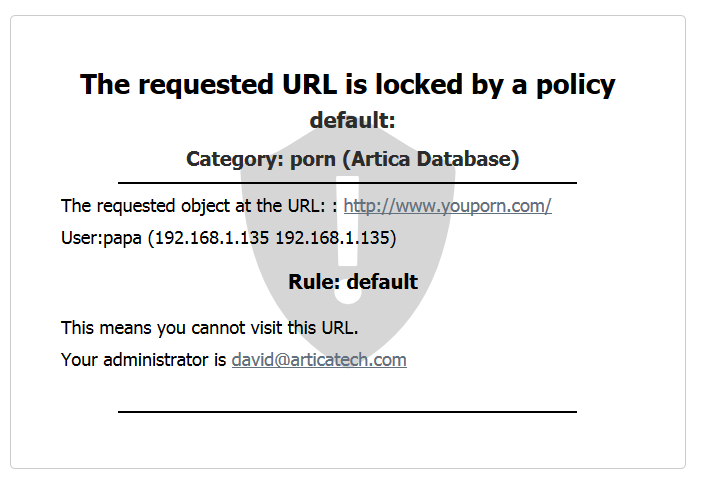Click the 'Rule: default' heading
The width and height of the screenshot is (703, 483).
[353, 282]
